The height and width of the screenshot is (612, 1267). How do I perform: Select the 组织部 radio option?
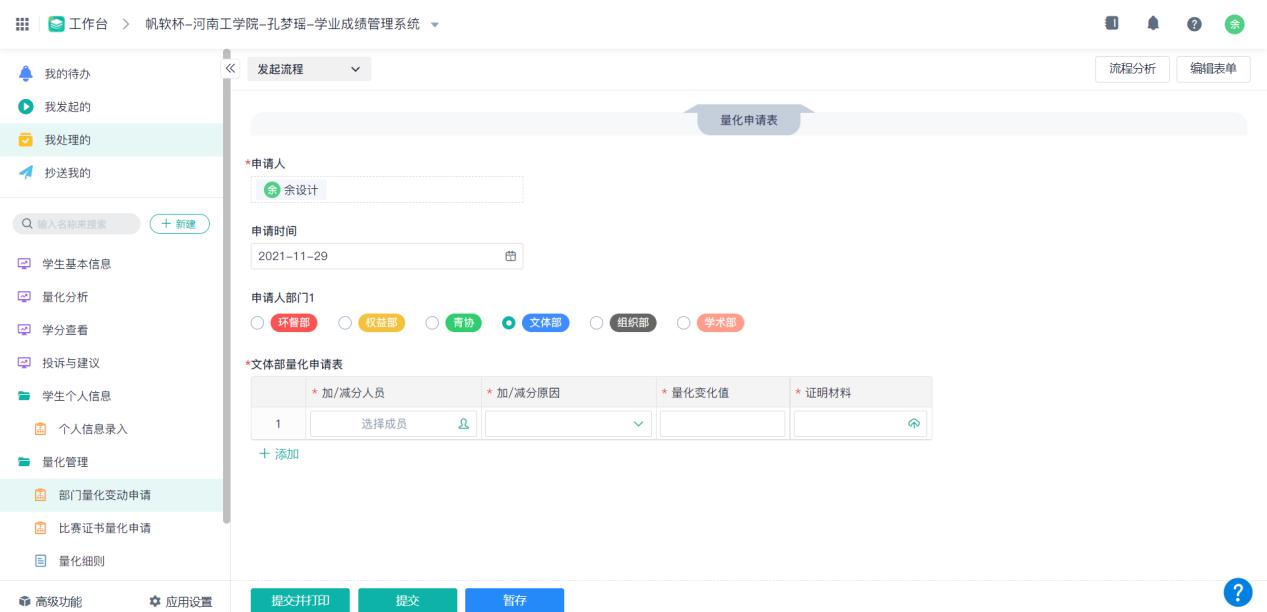pyautogui.click(x=597, y=323)
